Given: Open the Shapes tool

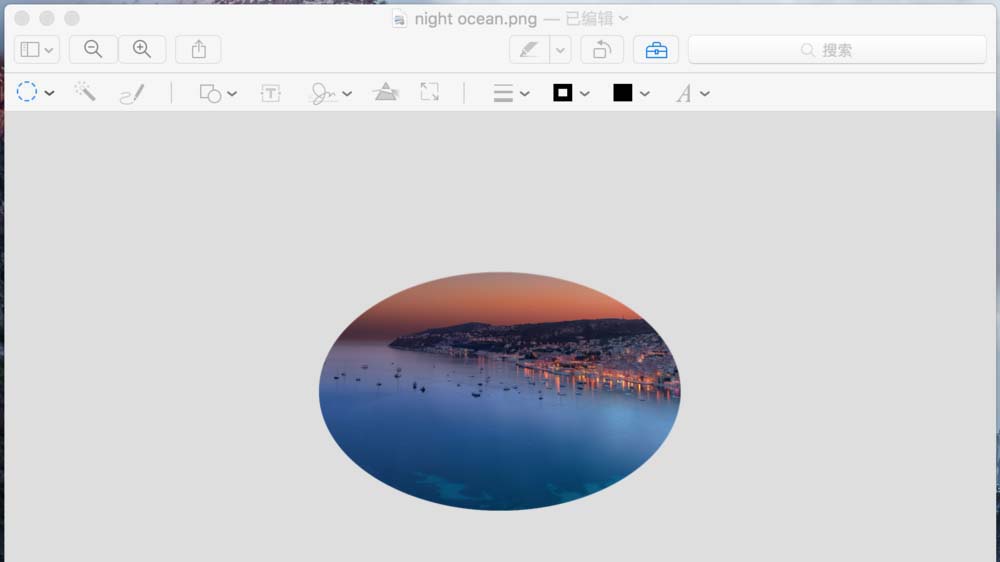Looking at the screenshot, I should tap(210, 93).
